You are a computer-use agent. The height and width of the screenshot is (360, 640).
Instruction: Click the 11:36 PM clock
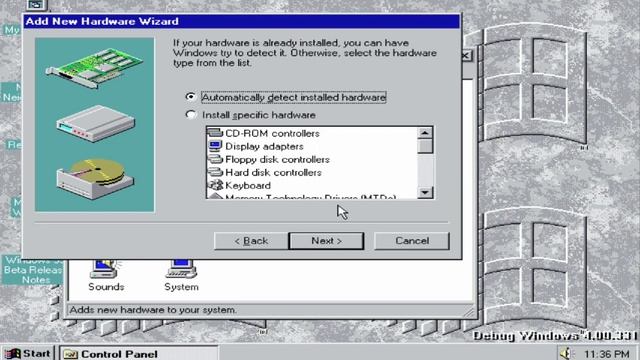[606, 354]
